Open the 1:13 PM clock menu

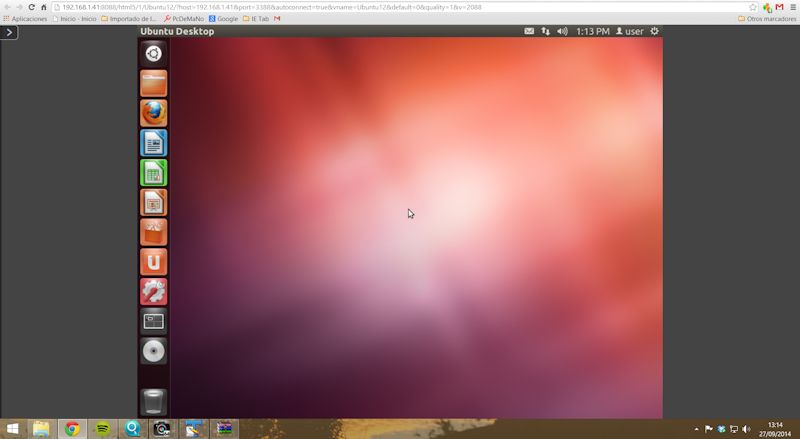tap(592, 31)
